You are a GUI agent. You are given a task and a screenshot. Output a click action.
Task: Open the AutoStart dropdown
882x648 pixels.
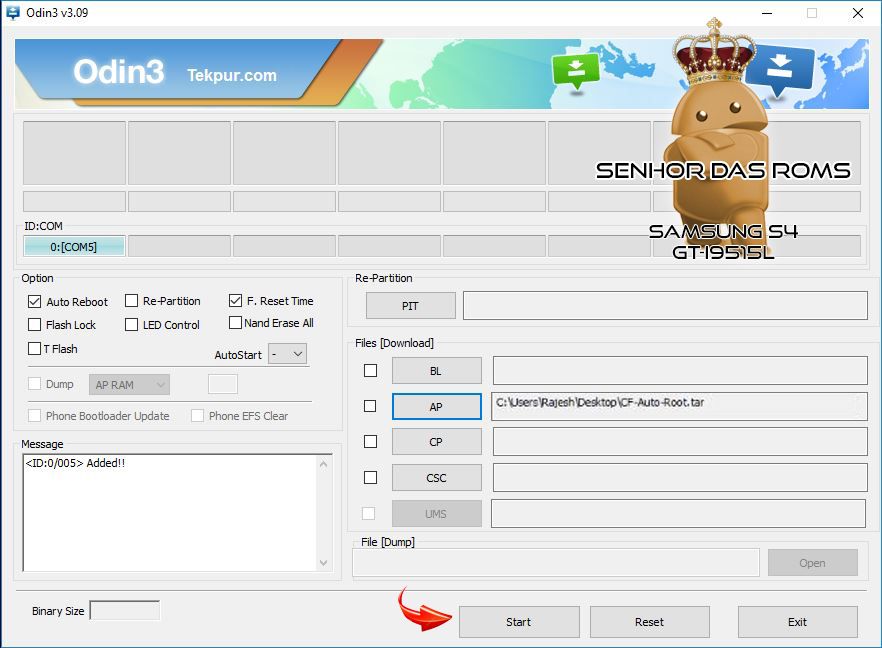[x=287, y=354]
